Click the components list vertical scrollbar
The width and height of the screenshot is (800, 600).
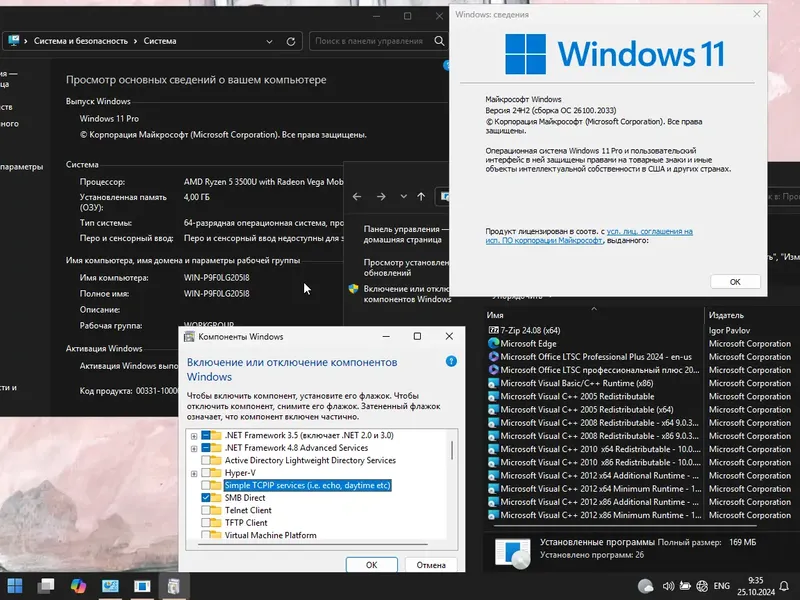click(452, 450)
